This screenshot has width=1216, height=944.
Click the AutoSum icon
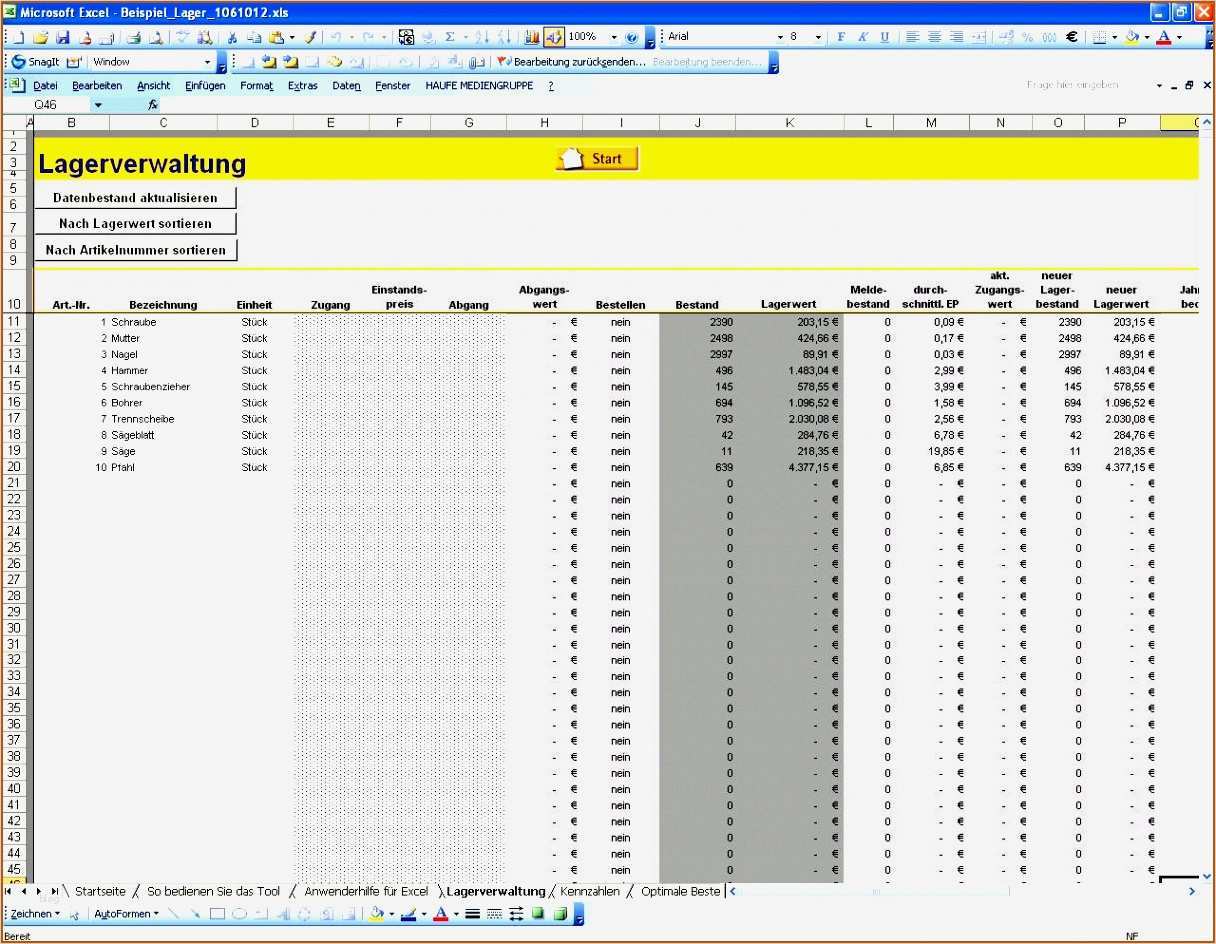coord(449,36)
